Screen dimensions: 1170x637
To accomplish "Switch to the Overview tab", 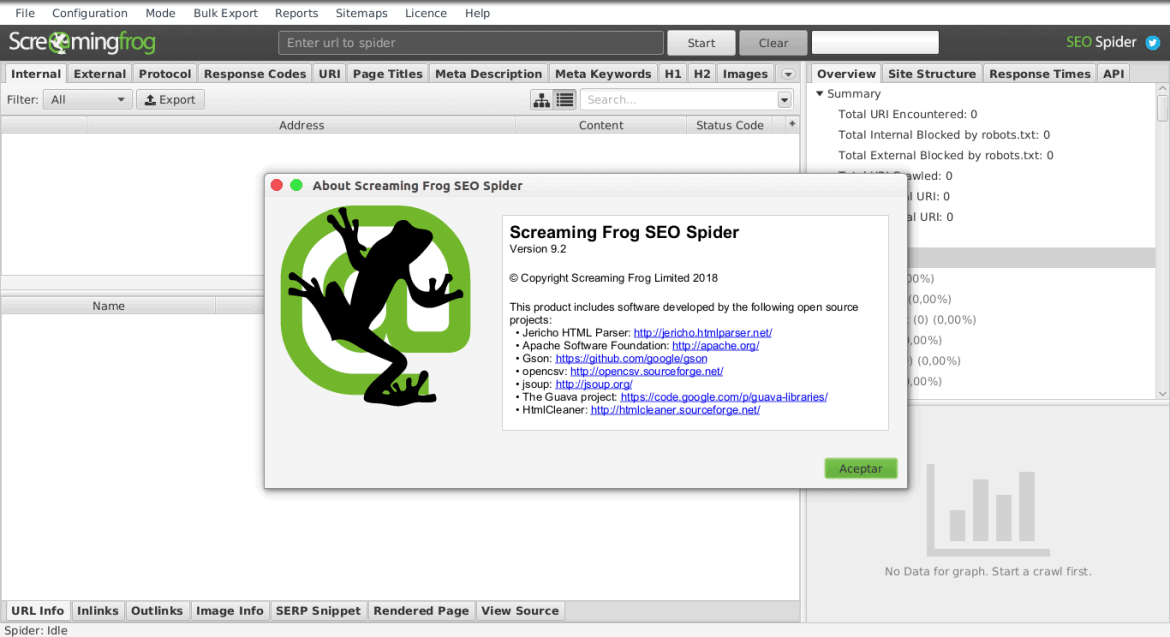I will coord(846,74).
